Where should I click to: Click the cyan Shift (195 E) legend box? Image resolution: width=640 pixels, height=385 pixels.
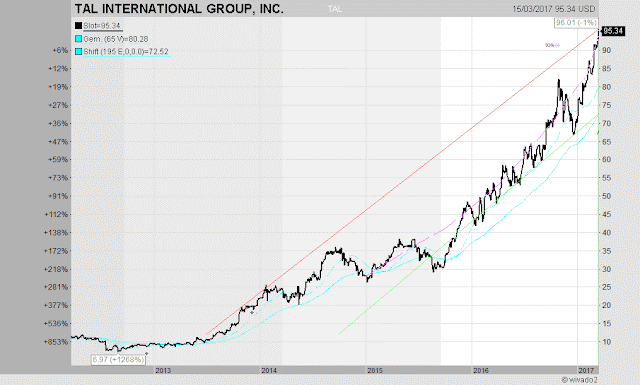(78, 51)
